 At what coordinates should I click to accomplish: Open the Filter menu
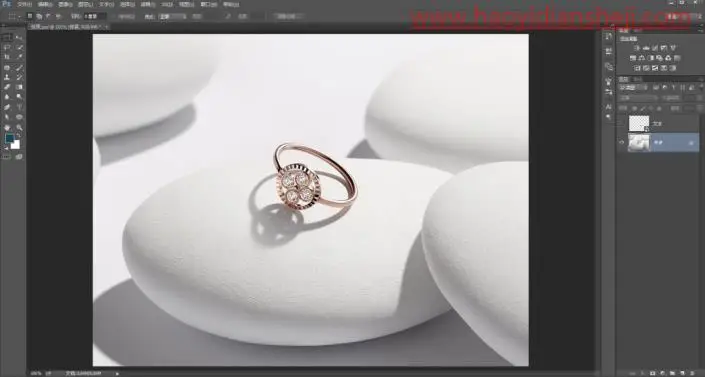[x=148, y=4]
